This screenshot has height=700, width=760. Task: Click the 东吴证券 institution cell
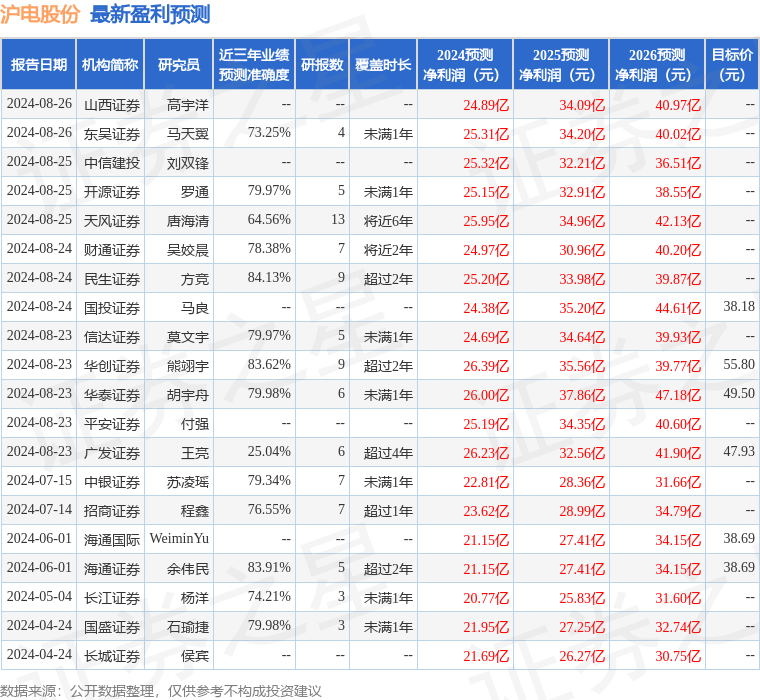click(x=112, y=134)
